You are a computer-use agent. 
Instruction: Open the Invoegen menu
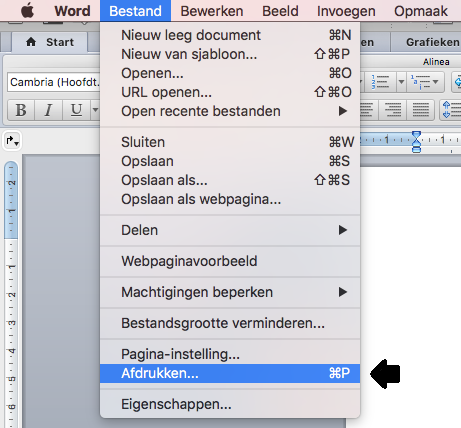click(346, 11)
